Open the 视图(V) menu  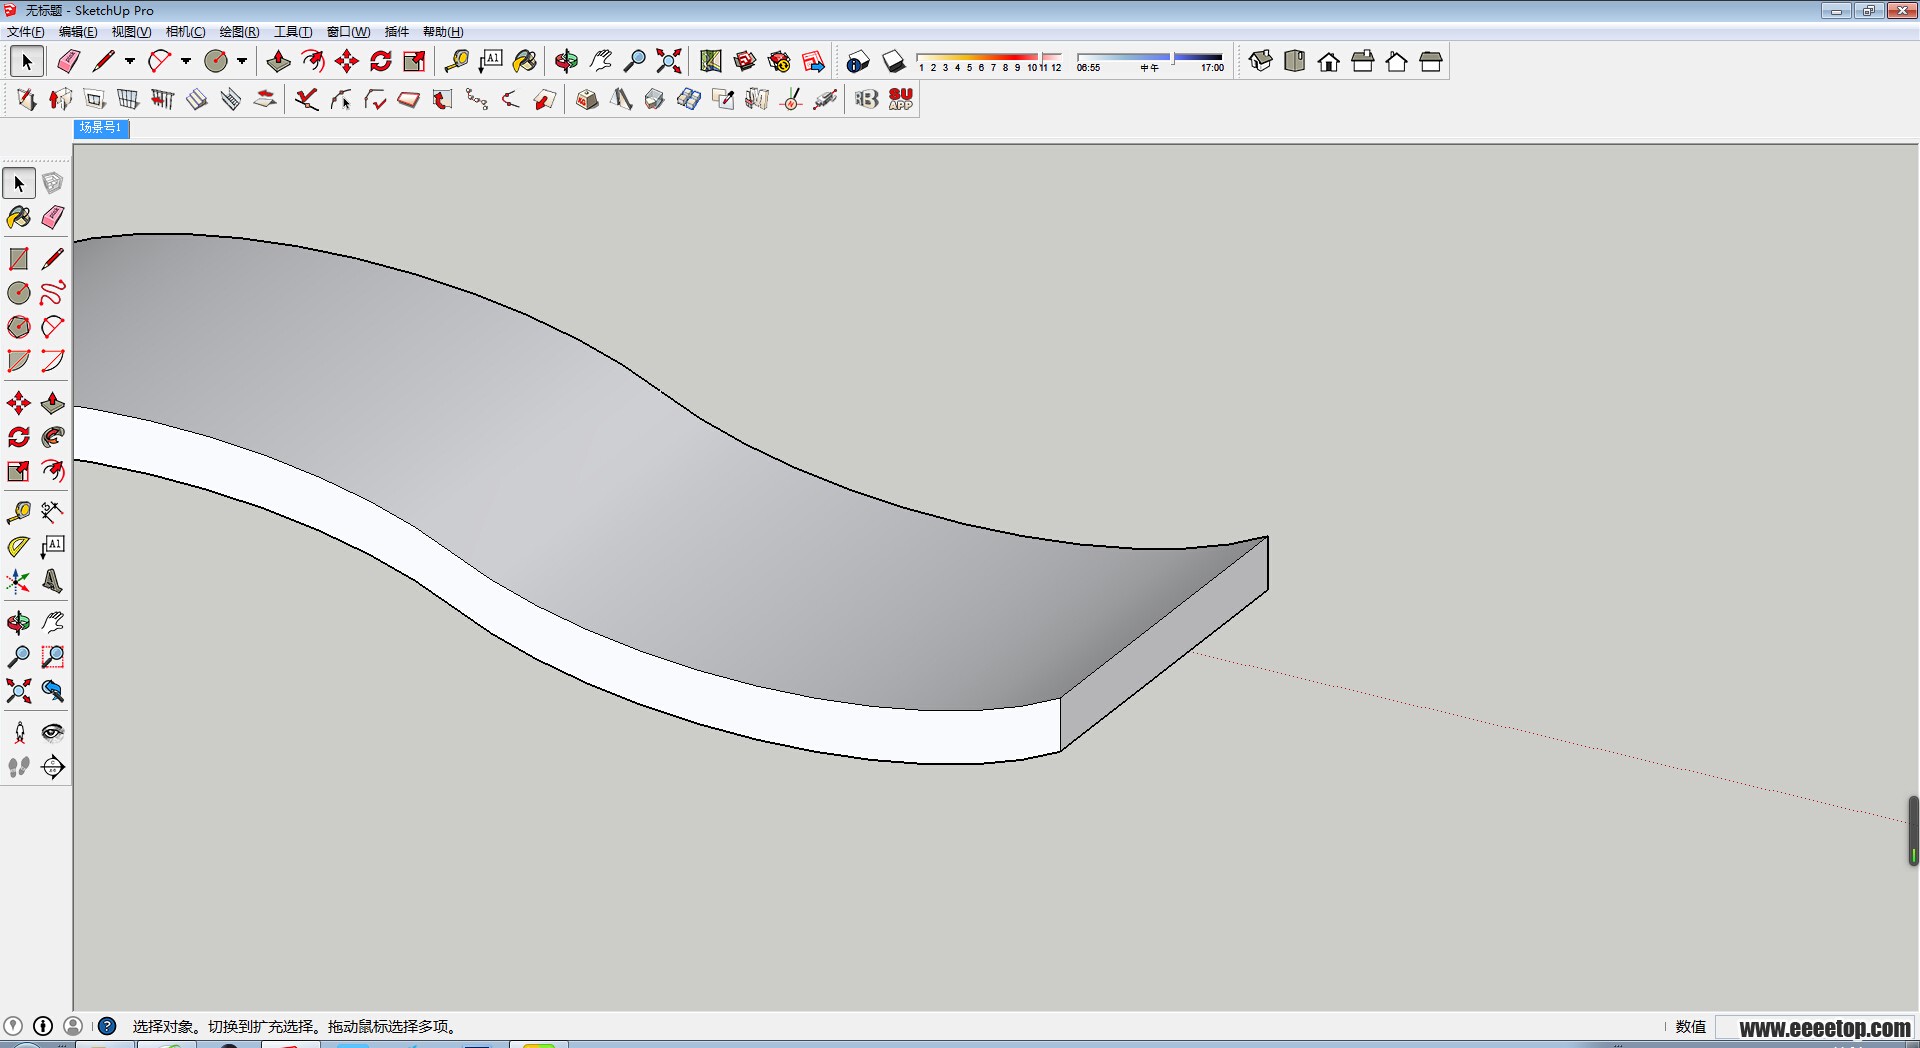[131, 32]
